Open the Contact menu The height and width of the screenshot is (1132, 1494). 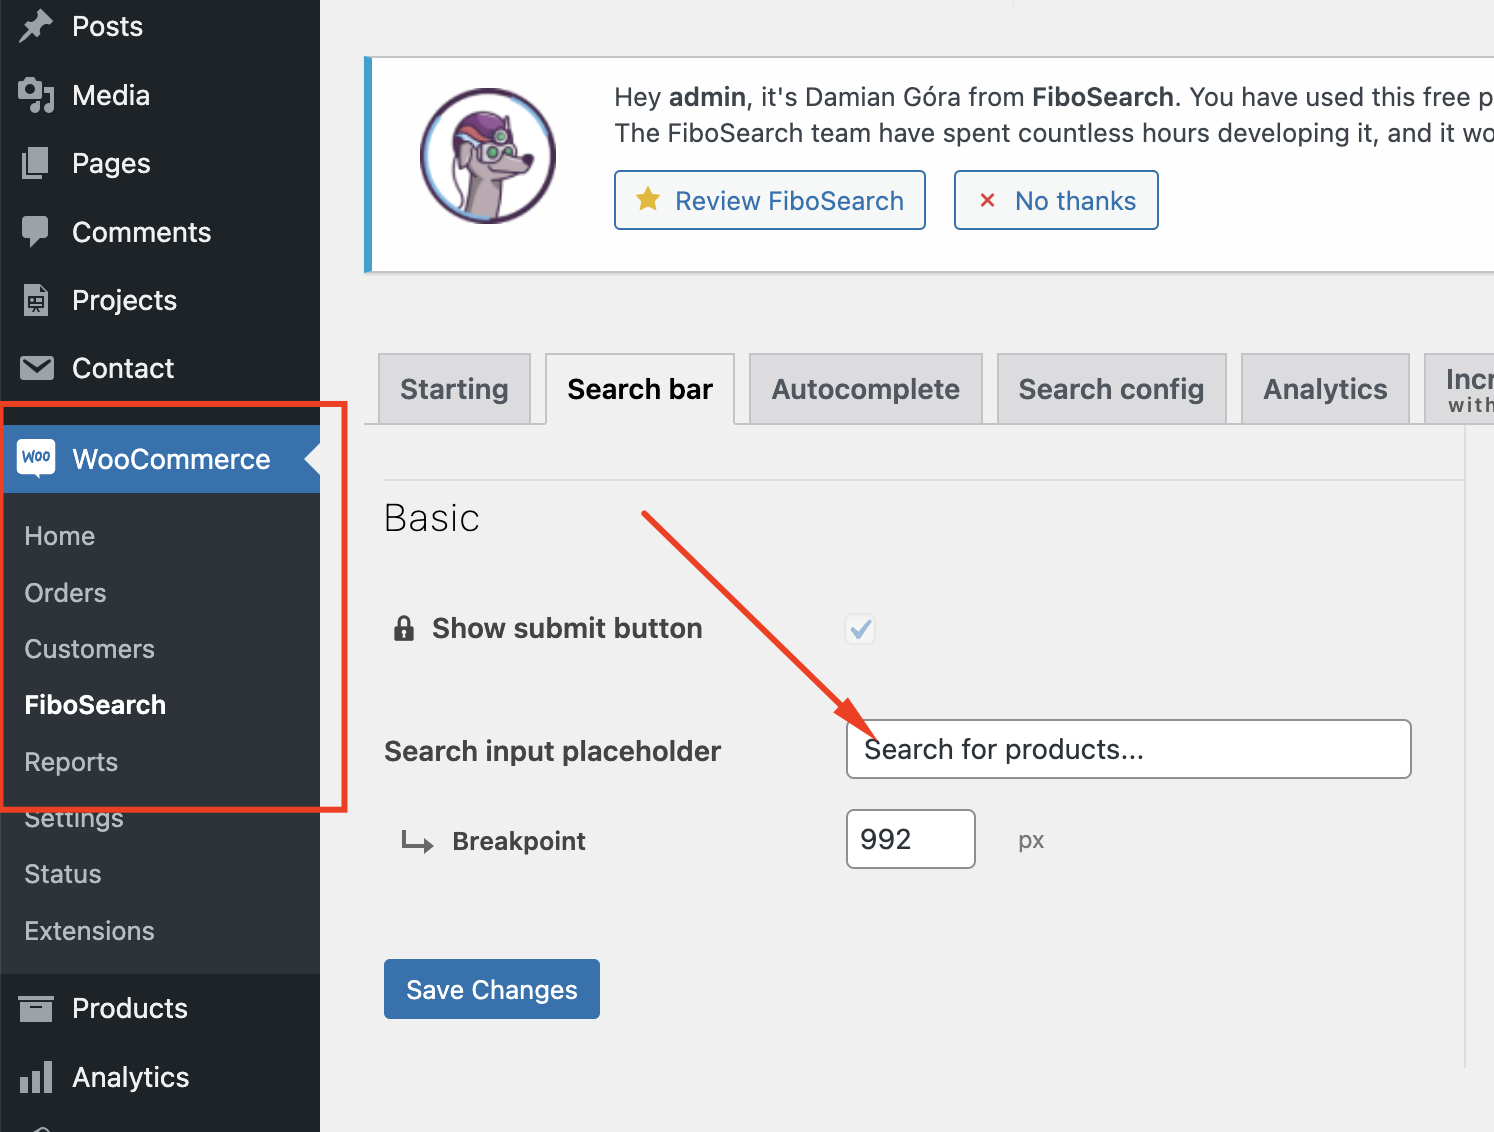160,368
